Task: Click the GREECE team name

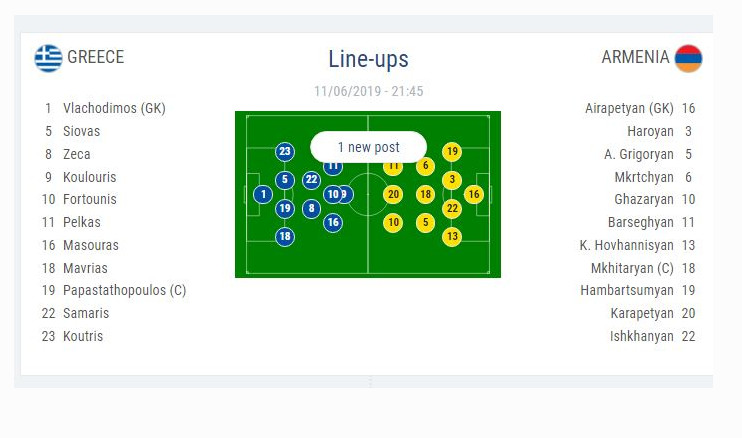Action: [96, 57]
